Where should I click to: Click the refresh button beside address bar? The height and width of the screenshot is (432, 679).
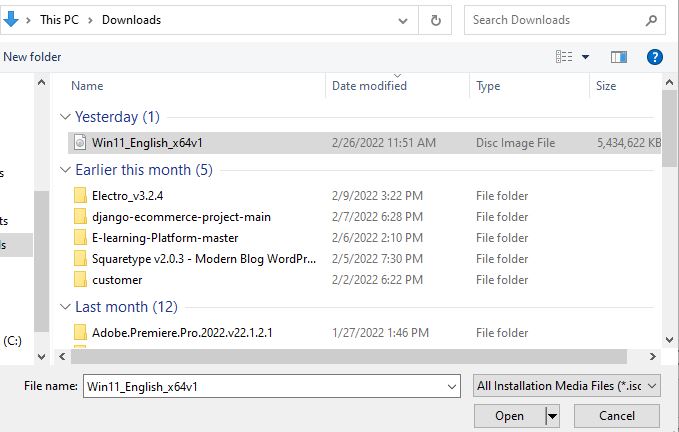coord(435,20)
